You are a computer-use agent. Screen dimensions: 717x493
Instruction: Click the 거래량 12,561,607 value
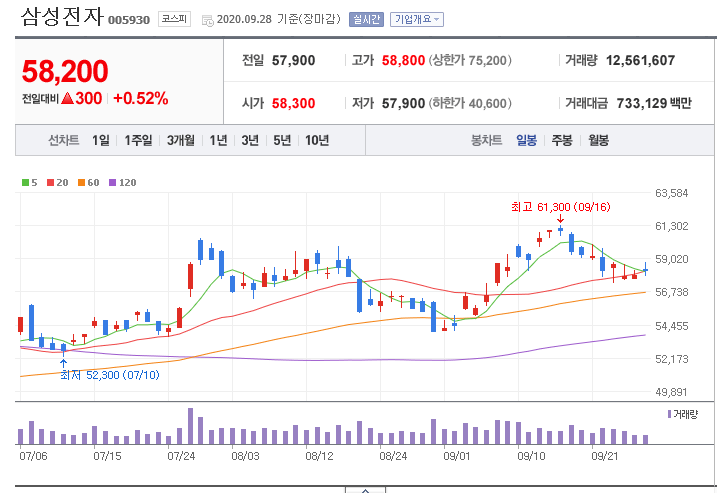tap(640, 60)
